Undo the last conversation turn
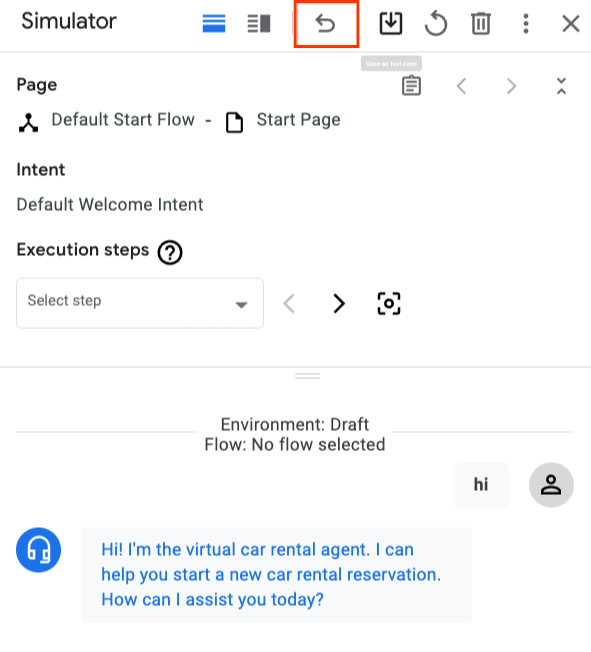 click(x=325, y=23)
